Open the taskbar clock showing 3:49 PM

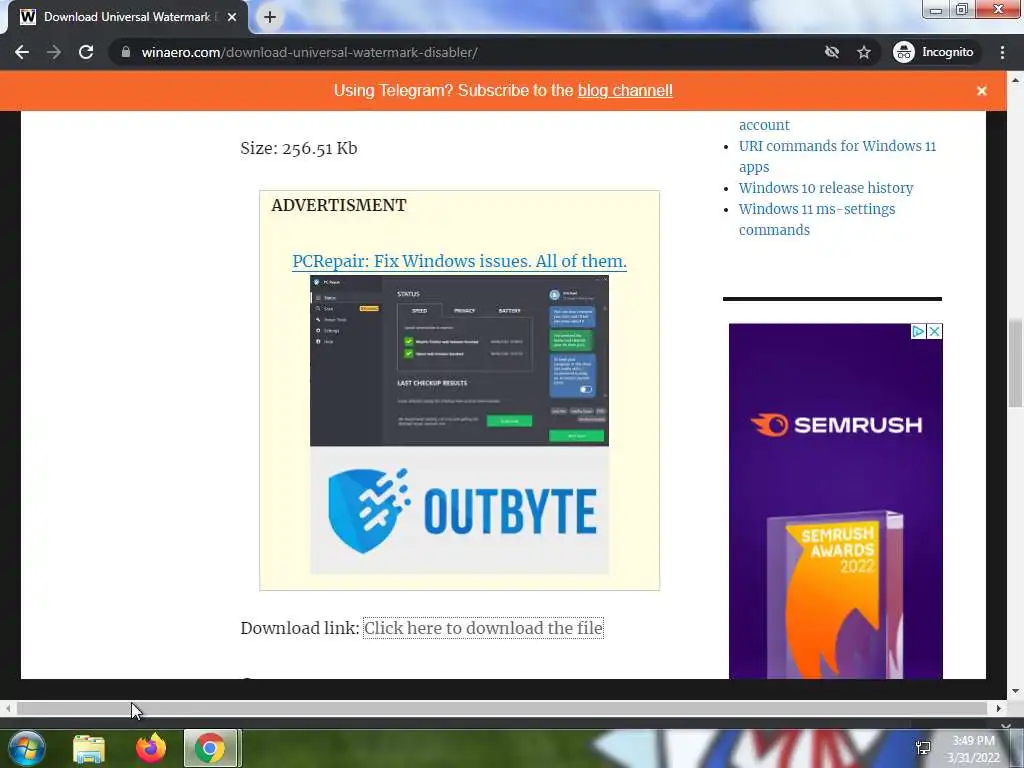point(973,749)
